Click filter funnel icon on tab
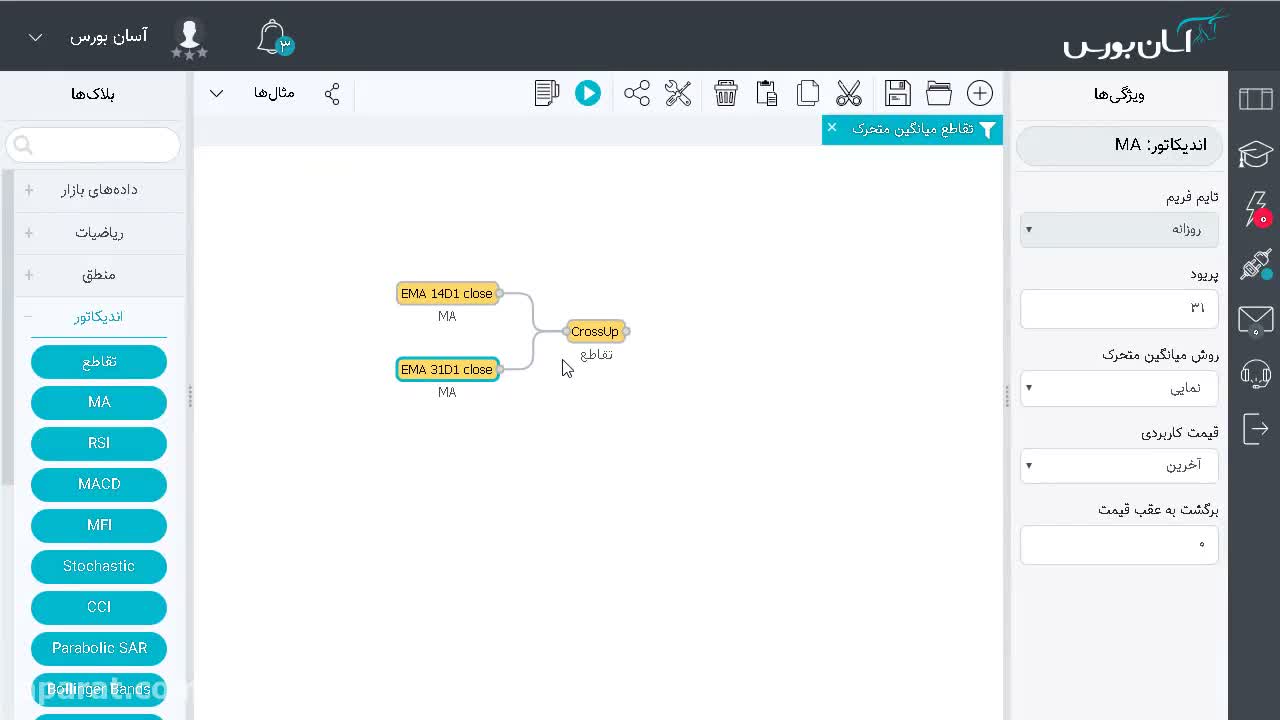This screenshot has height=720, width=1280. point(987,129)
